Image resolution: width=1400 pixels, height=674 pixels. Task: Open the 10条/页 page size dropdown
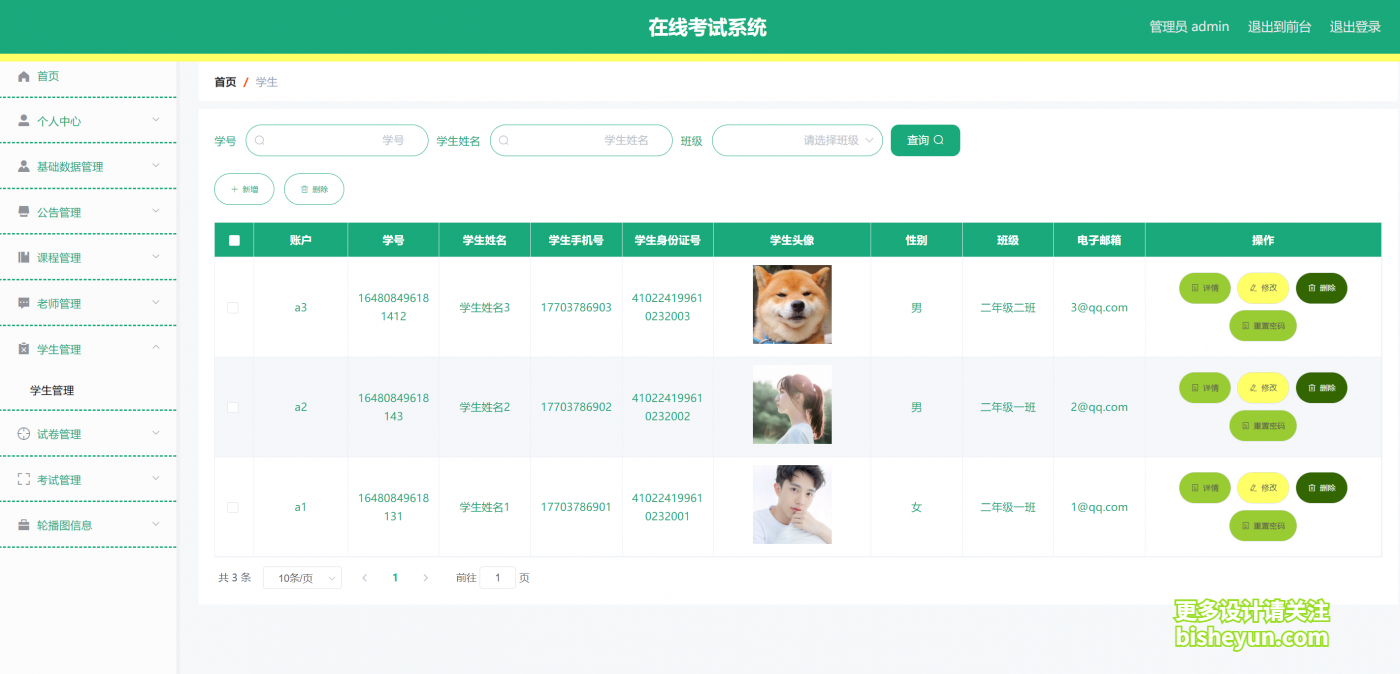[302, 578]
